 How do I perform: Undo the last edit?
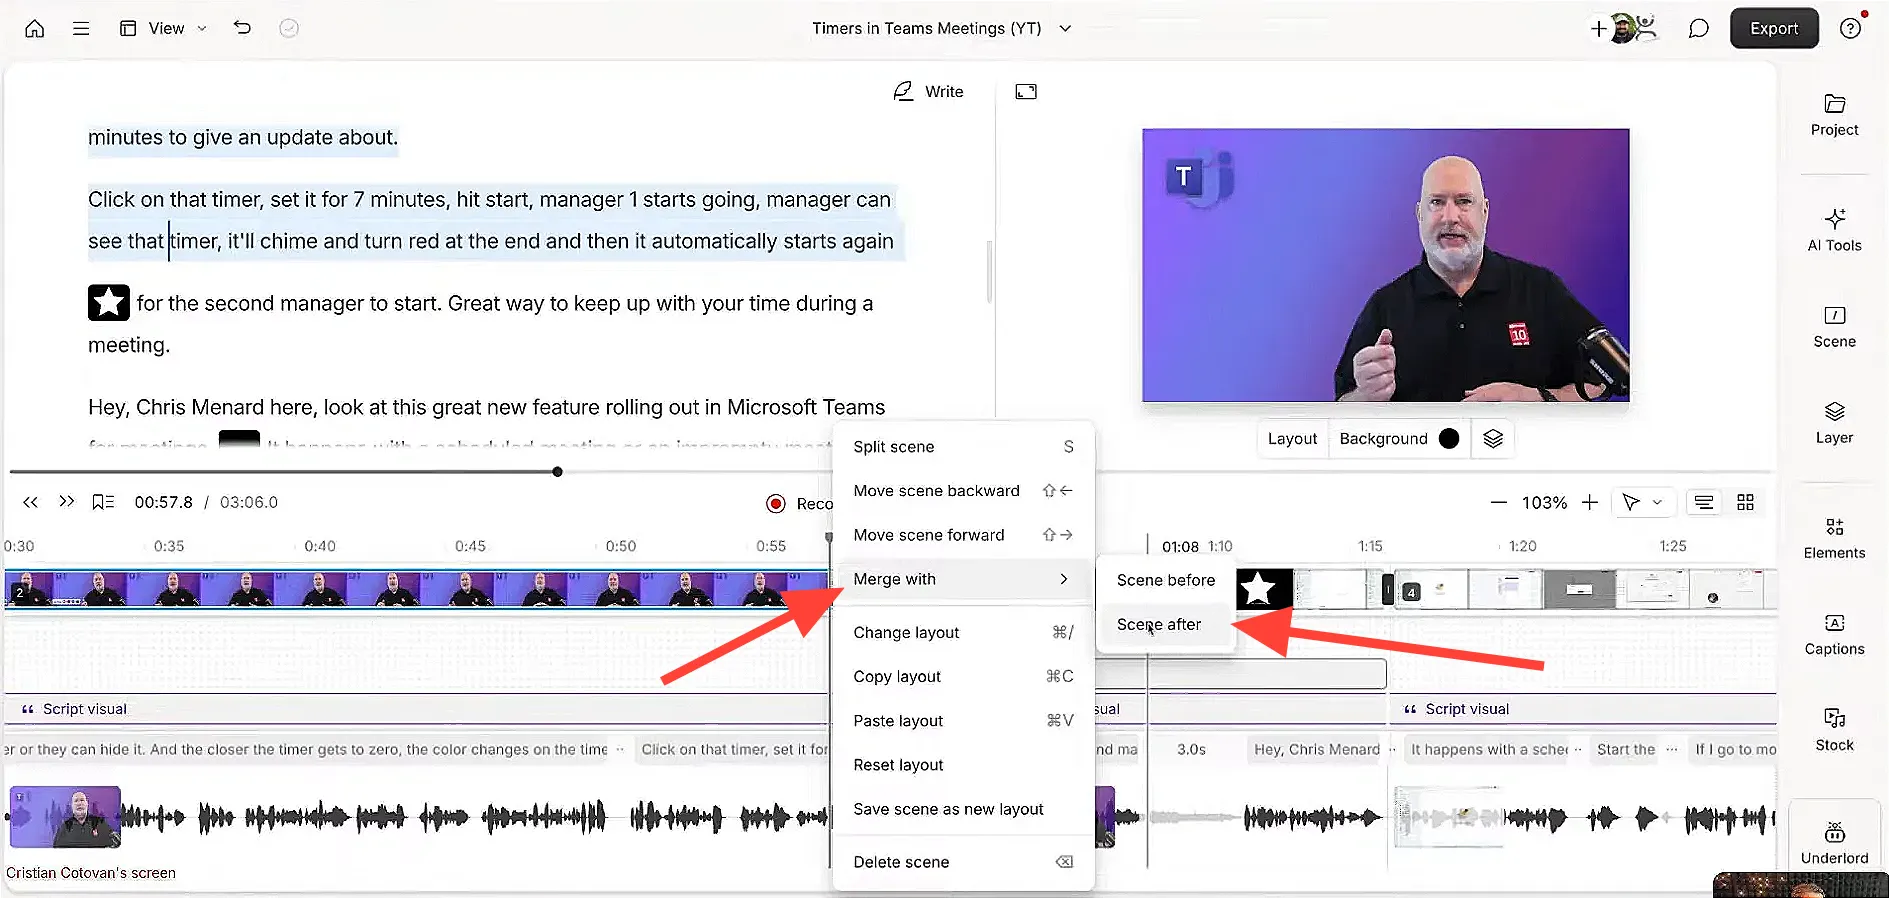242,28
